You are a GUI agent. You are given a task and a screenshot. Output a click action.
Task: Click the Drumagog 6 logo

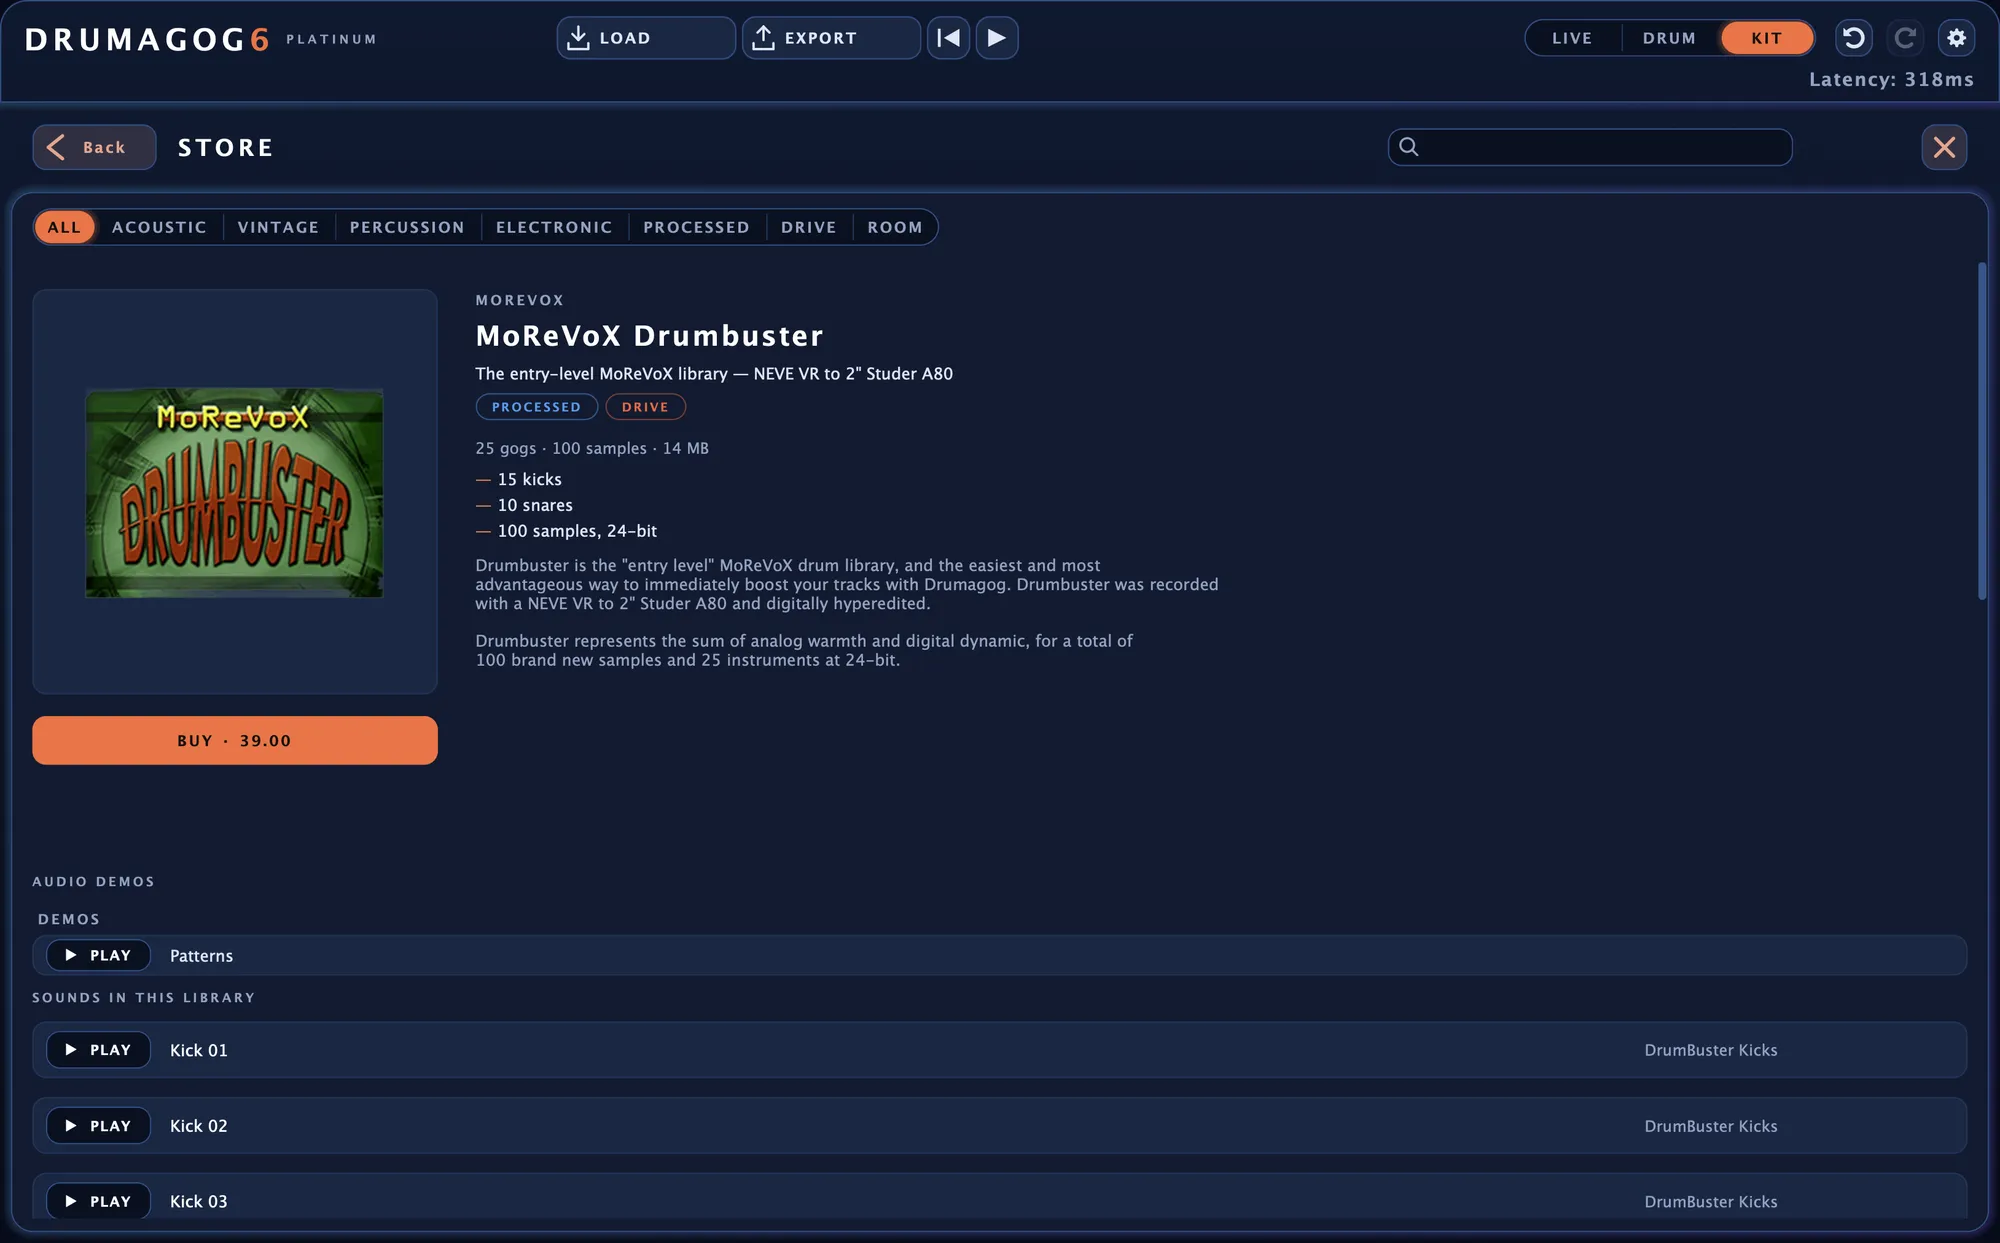coord(147,39)
